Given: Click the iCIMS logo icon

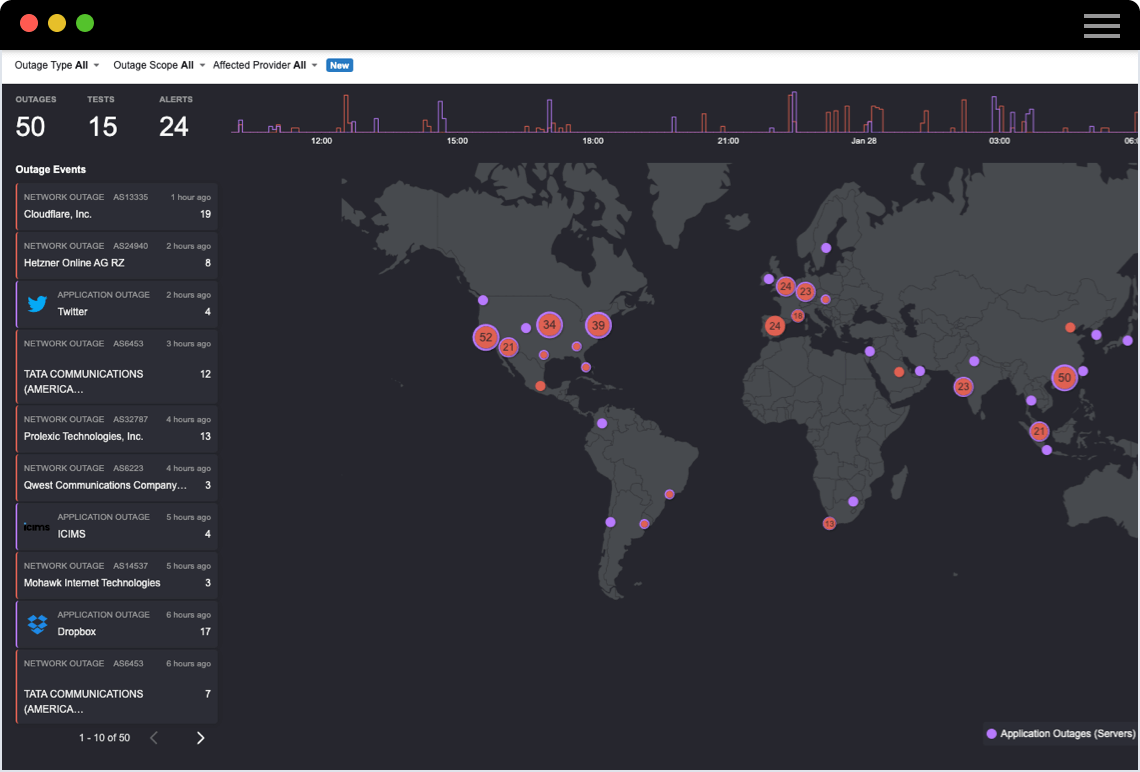Looking at the screenshot, I should pos(37,527).
